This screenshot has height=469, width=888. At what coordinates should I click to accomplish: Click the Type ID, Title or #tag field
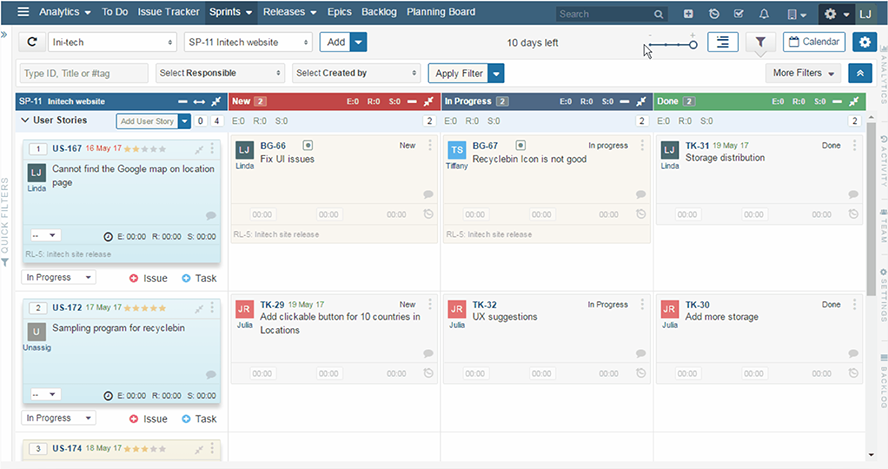click(x=84, y=73)
